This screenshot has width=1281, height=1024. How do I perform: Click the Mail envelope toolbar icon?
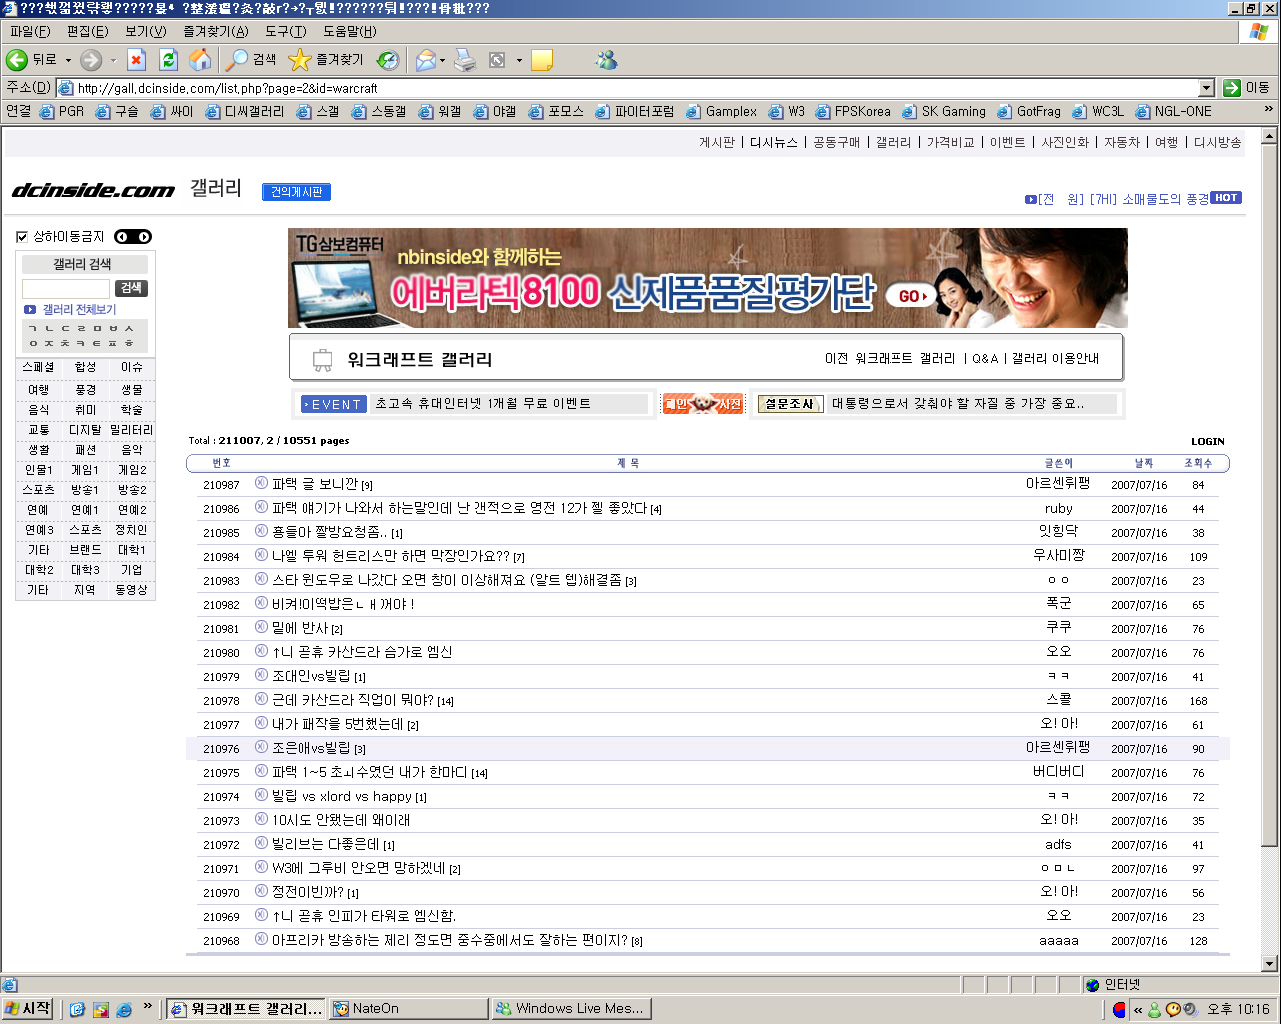point(426,60)
